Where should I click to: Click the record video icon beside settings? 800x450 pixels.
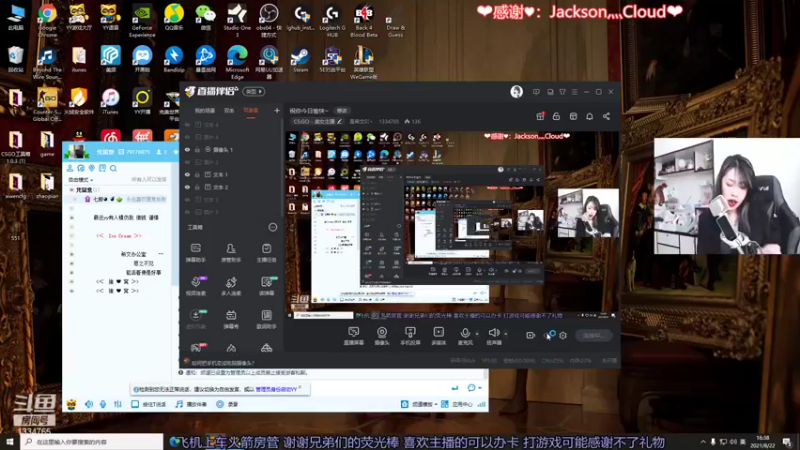pos(531,335)
